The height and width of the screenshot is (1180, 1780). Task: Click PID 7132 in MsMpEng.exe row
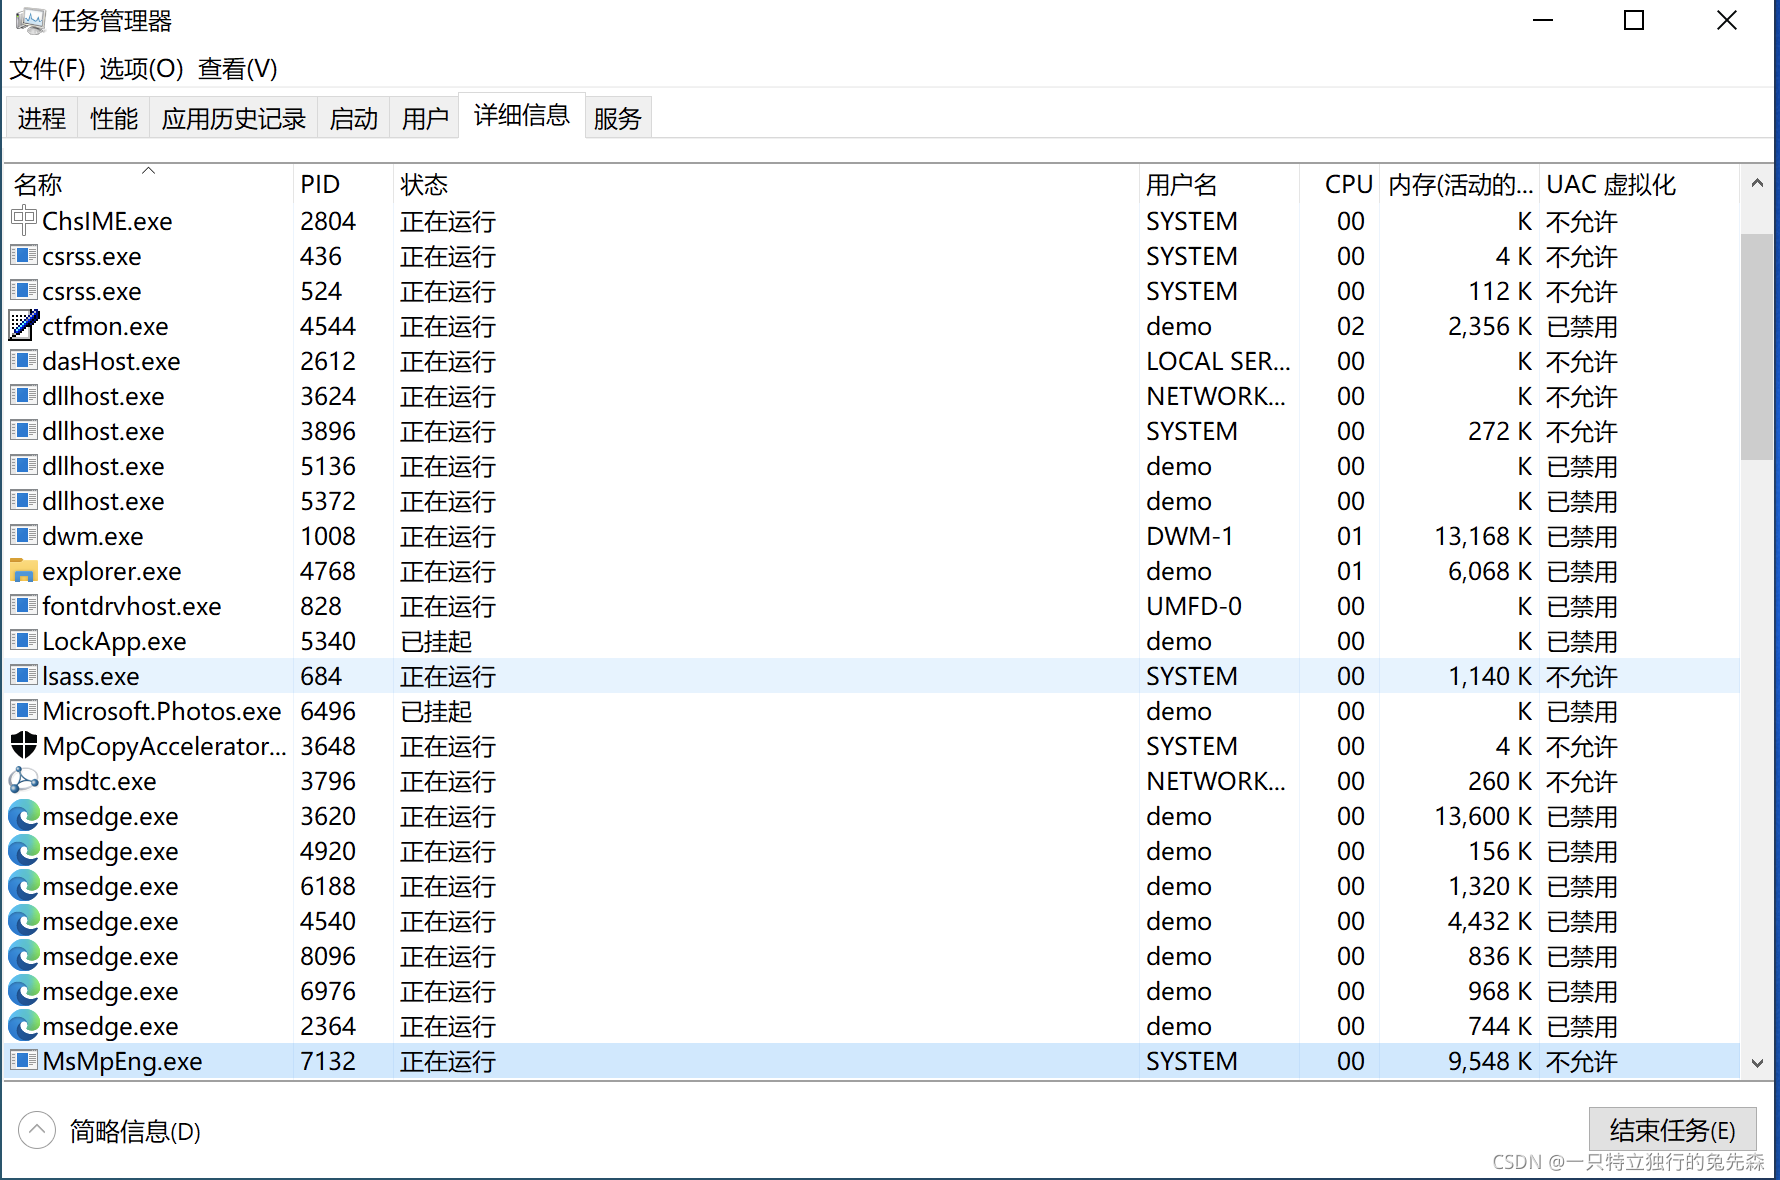pyautogui.click(x=328, y=1061)
